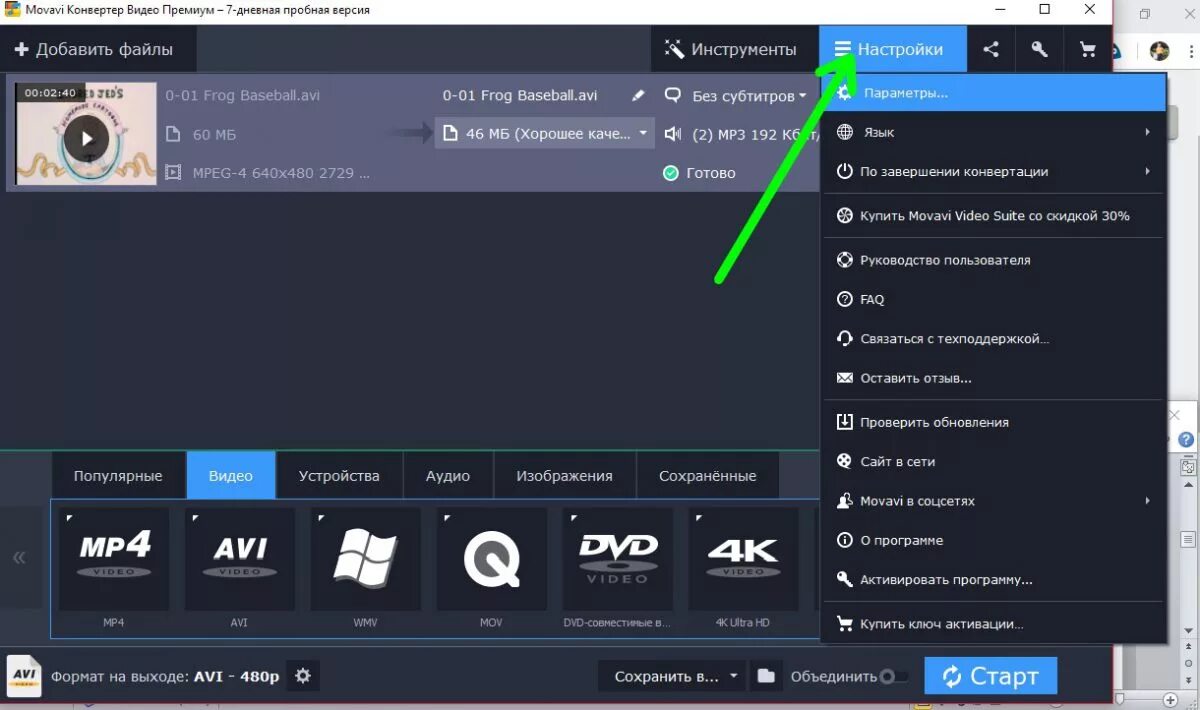Click the key activation icon in toolbar

pos(1039,49)
